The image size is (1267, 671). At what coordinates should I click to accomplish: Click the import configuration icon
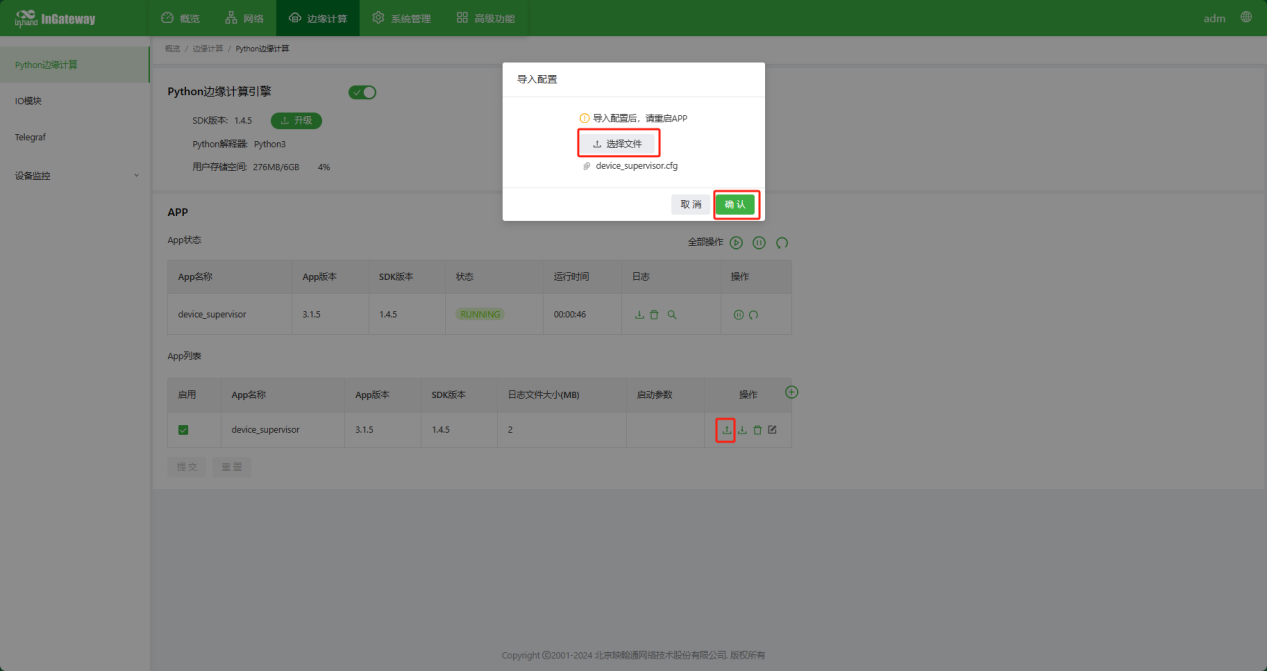pyautogui.click(x=727, y=430)
